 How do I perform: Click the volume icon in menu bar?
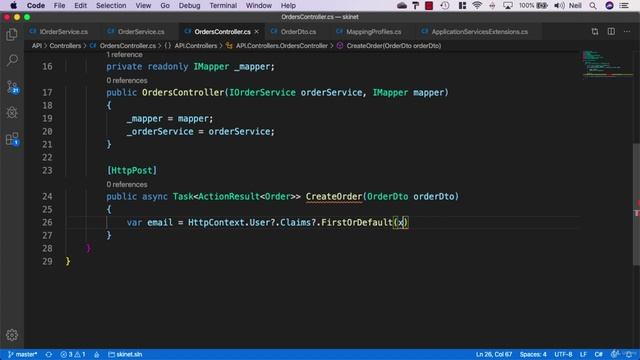coord(559,6)
